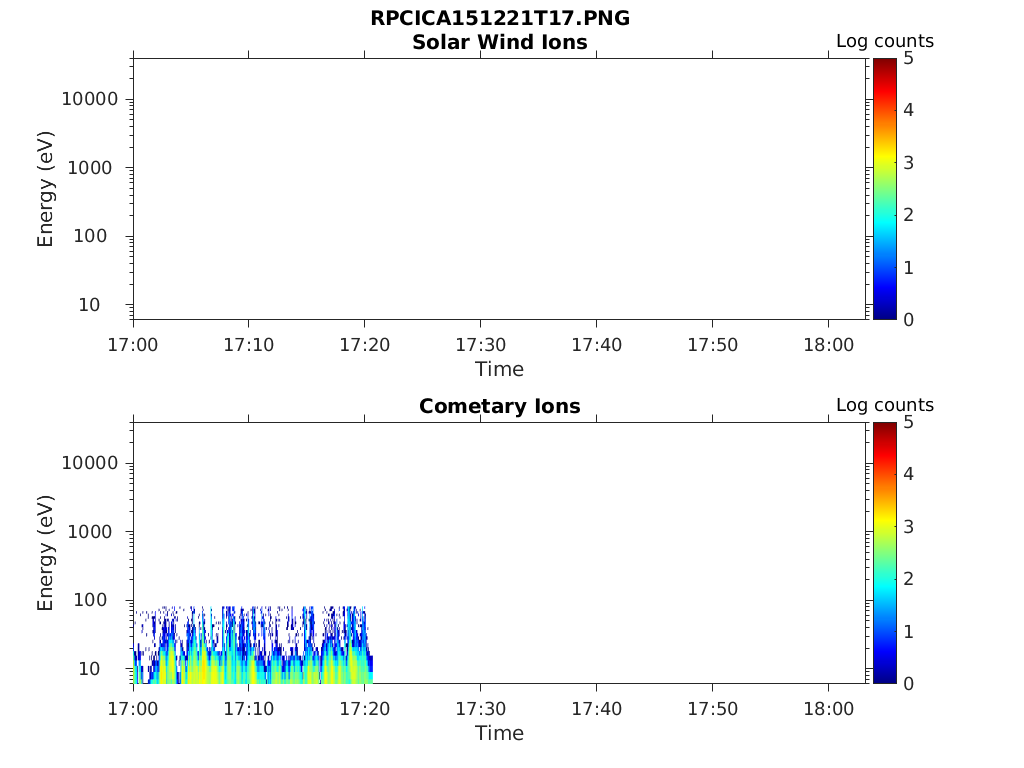Click the 17:10 tick label on bottom plot
This screenshot has height=768, width=1024.
point(248,709)
